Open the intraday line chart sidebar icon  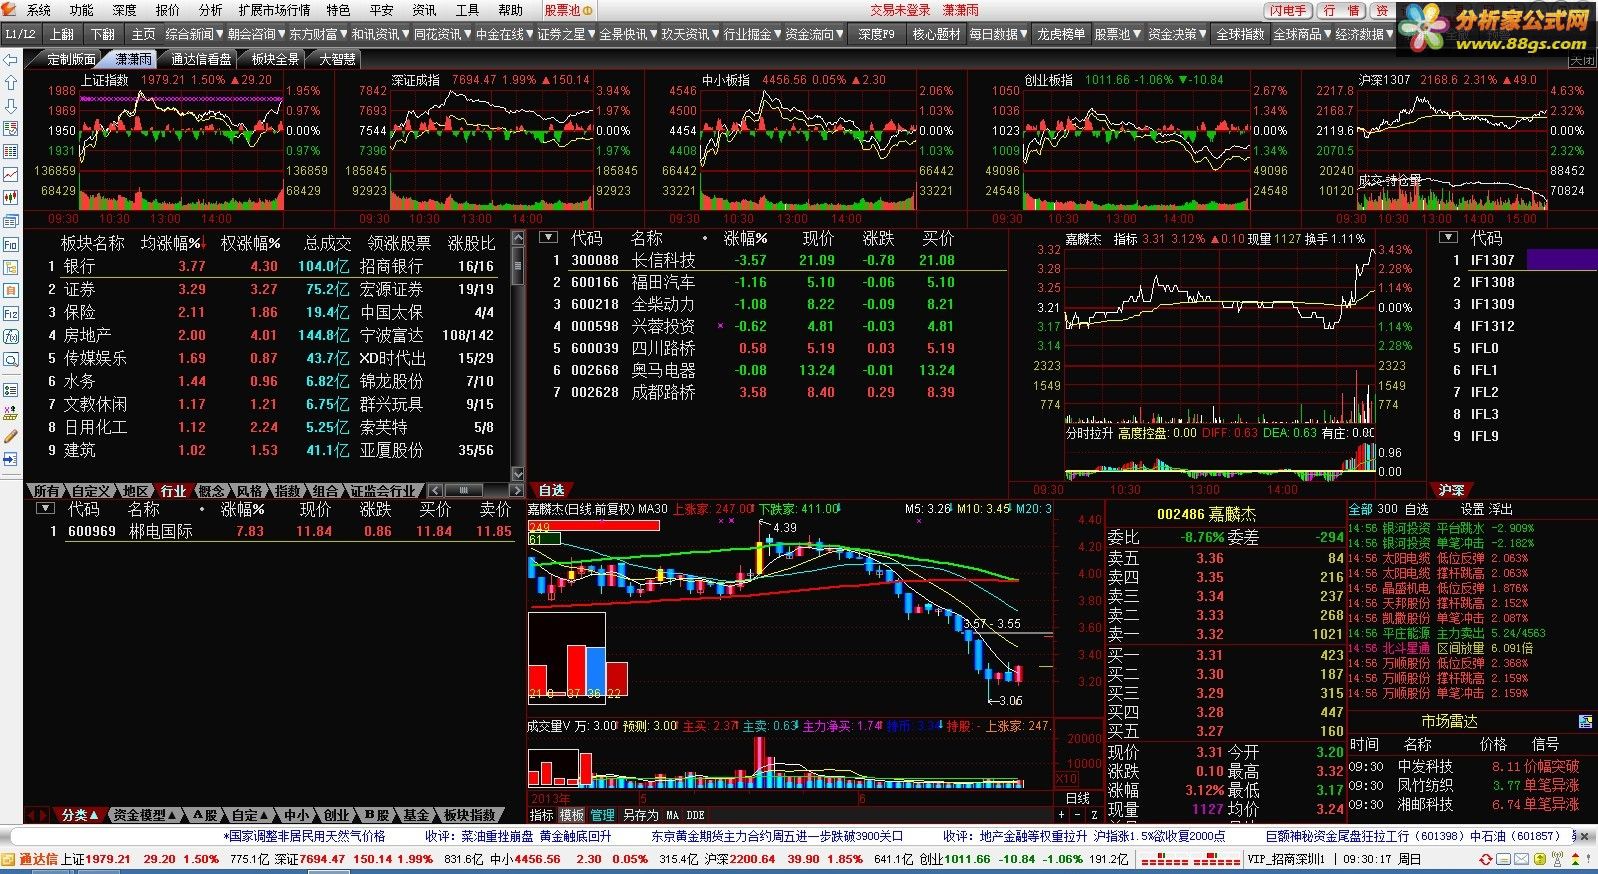click(x=11, y=175)
